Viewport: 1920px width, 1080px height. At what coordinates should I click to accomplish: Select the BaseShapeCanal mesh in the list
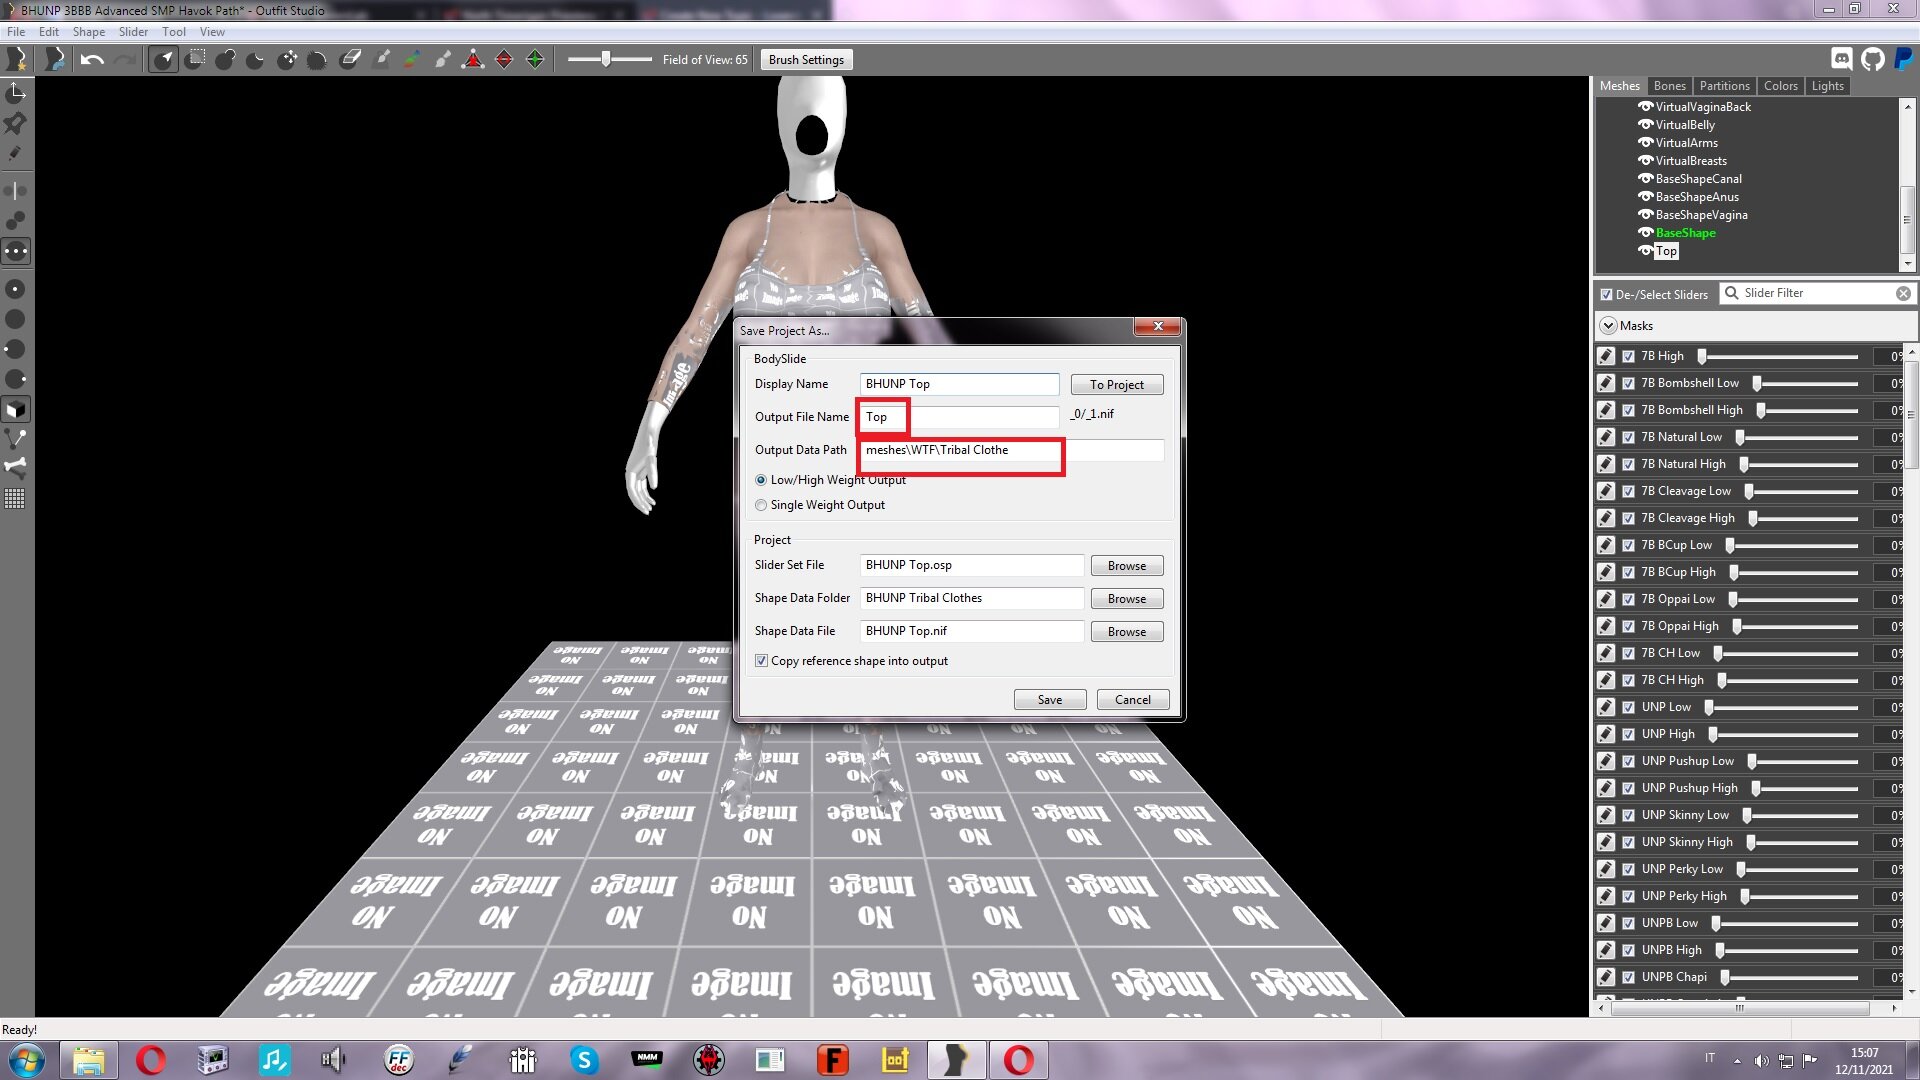click(1698, 179)
